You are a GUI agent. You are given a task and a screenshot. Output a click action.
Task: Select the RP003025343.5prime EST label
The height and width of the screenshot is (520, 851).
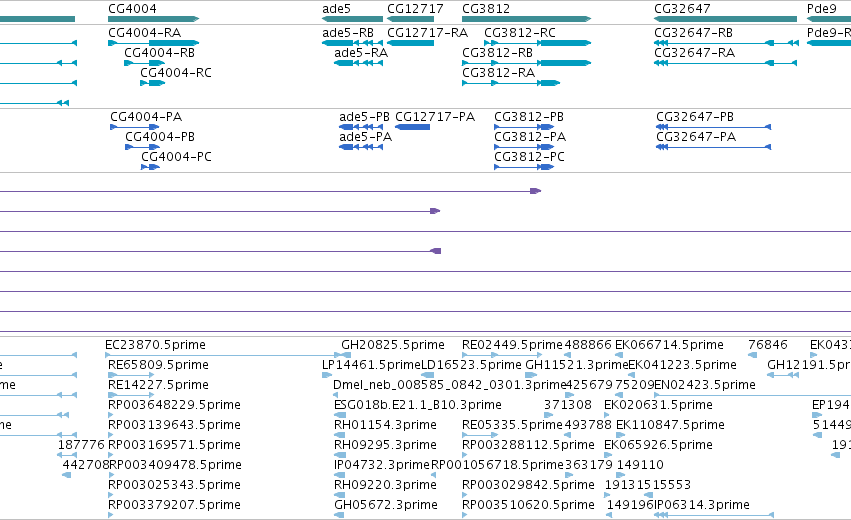(x=174, y=485)
